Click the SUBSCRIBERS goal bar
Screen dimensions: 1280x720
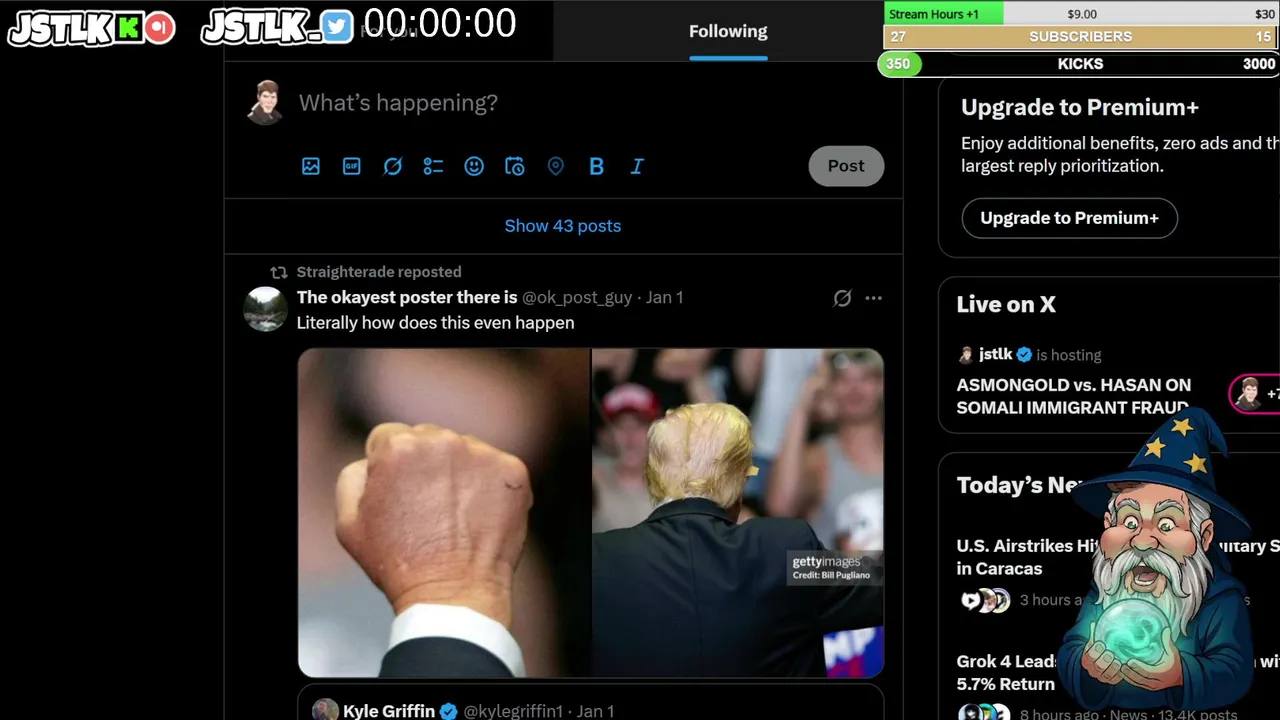tap(1081, 37)
